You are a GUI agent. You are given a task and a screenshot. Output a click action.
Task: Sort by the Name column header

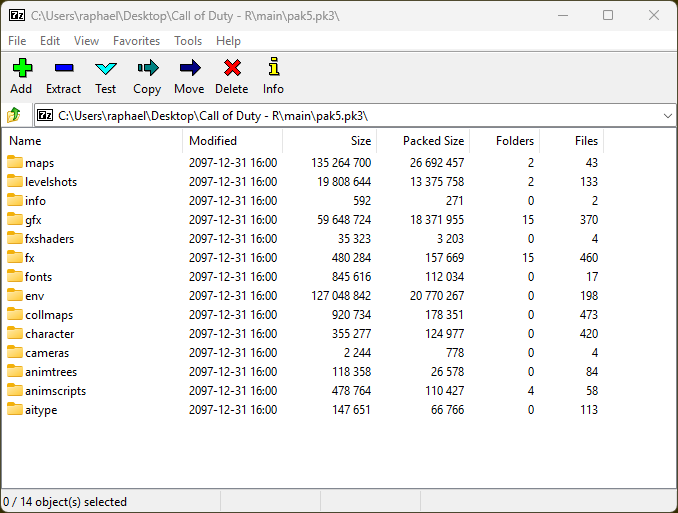click(x=93, y=141)
